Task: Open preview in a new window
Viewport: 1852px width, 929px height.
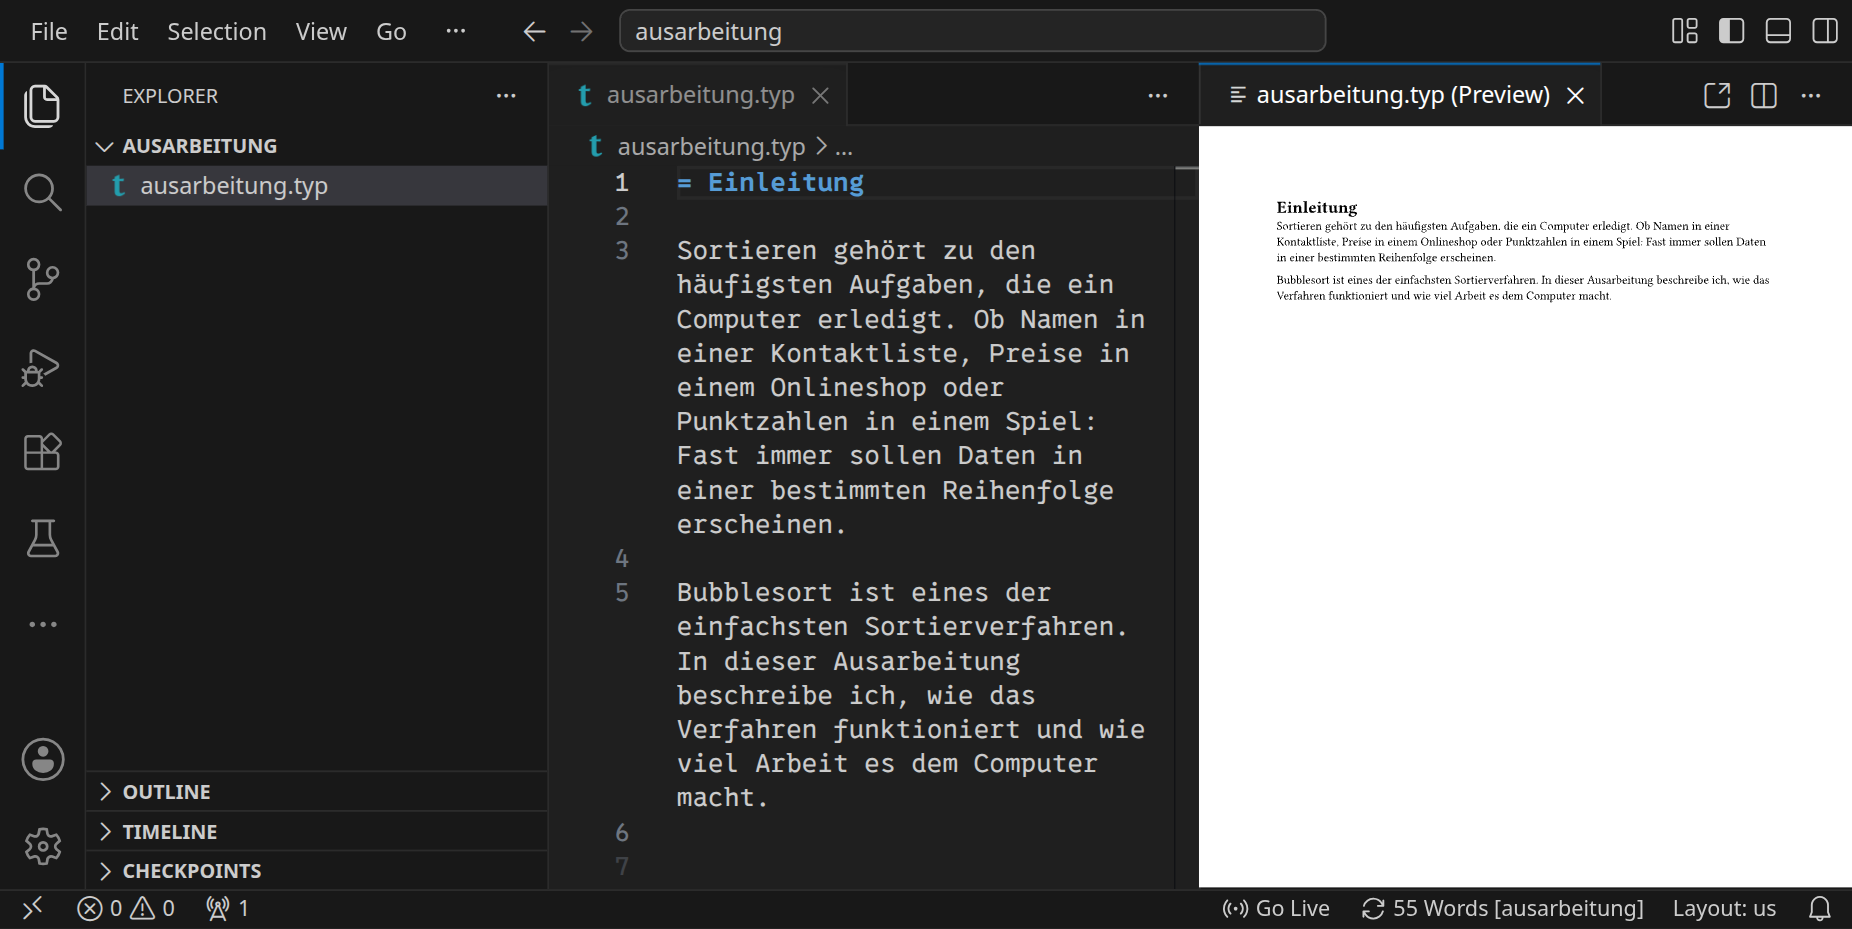Action: pos(1717,95)
